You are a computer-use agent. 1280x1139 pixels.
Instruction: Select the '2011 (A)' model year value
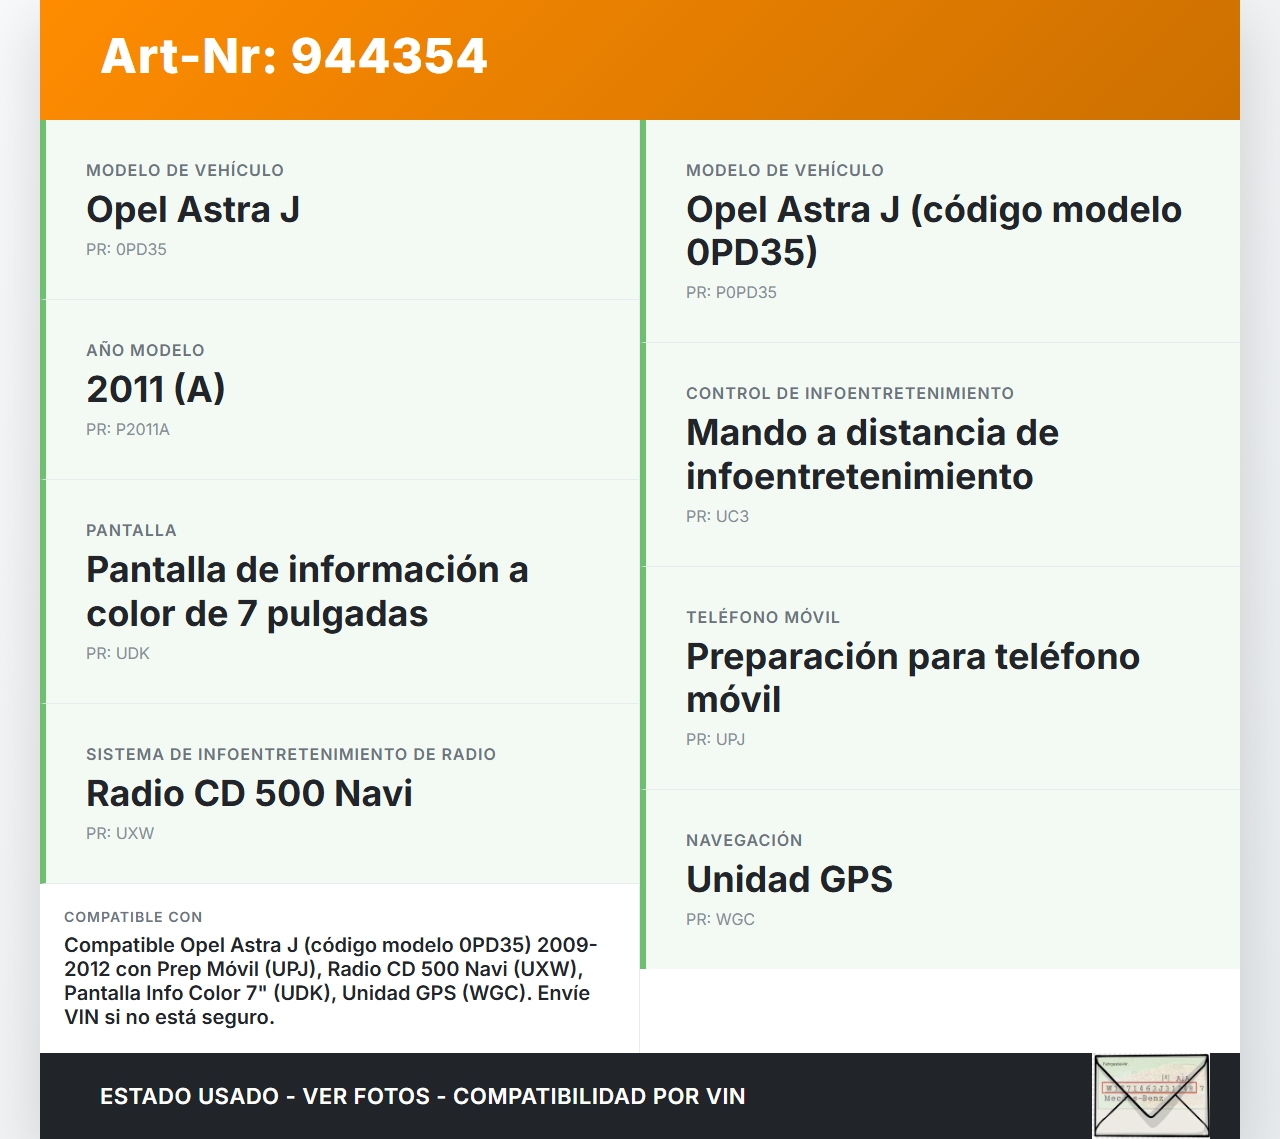click(156, 389)
